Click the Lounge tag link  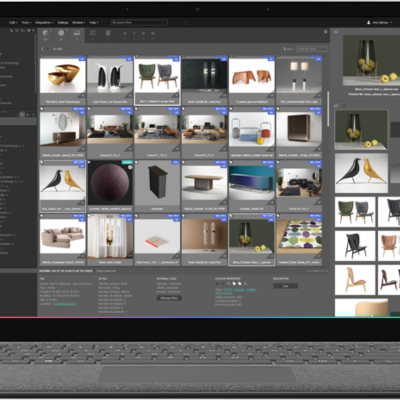[239, 290]
